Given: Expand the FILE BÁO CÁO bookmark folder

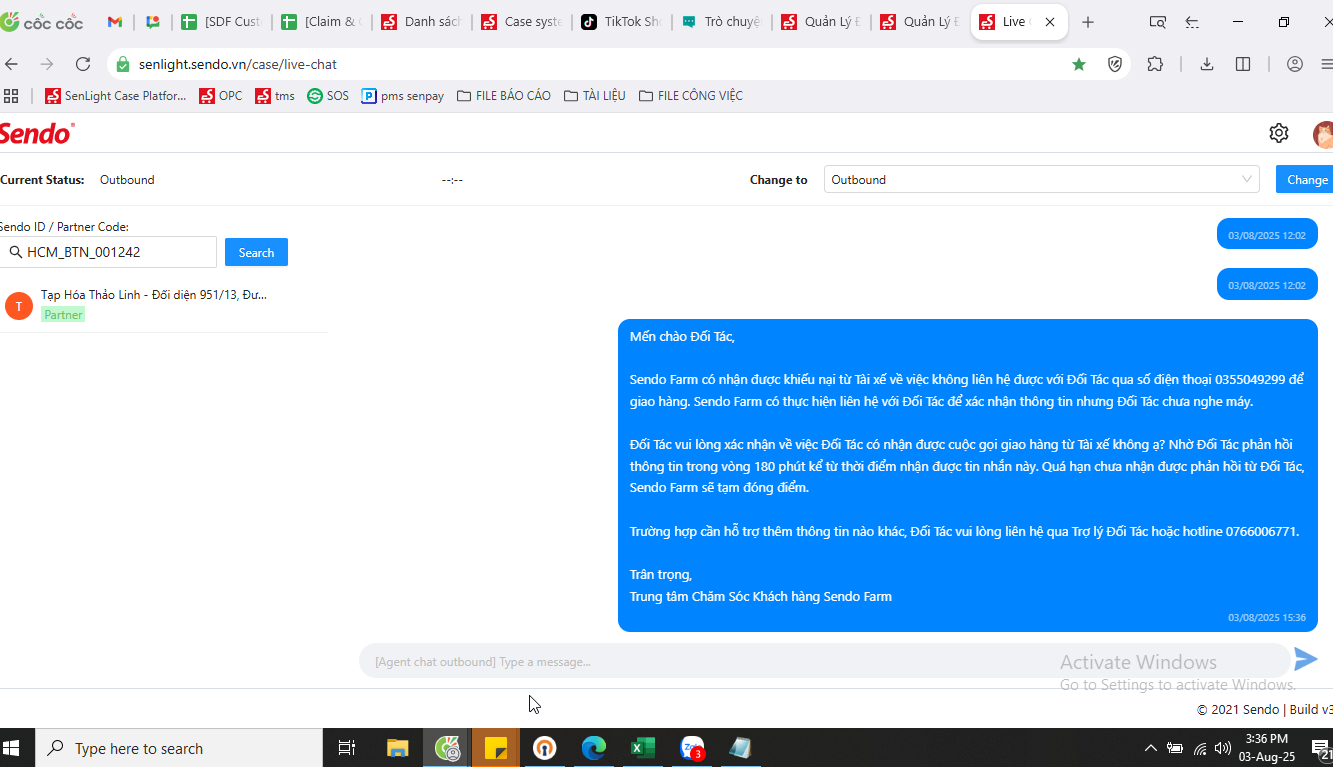Looking at the screenshot, I should click(x=504, y=96).
